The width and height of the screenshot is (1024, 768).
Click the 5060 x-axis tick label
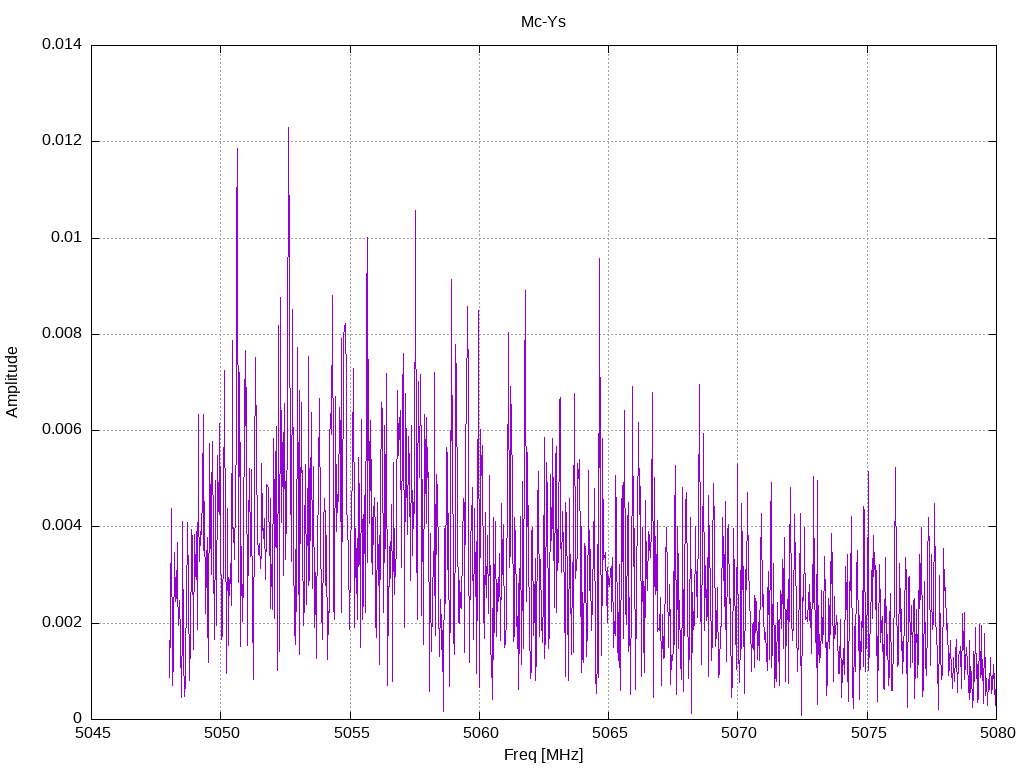pos(480,733)
